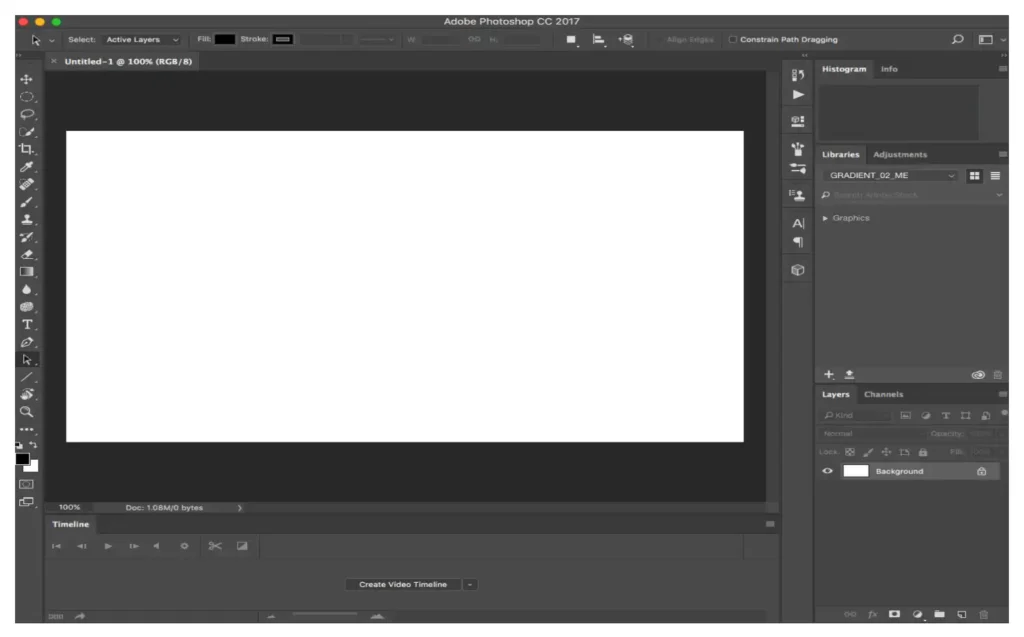
Task: Select the Crop tool
Action: [x=26, y=149]
